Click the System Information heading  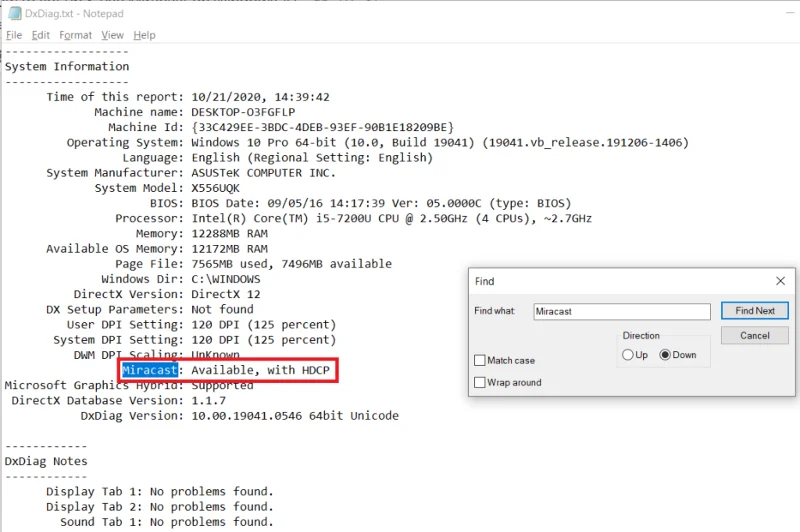67,66
